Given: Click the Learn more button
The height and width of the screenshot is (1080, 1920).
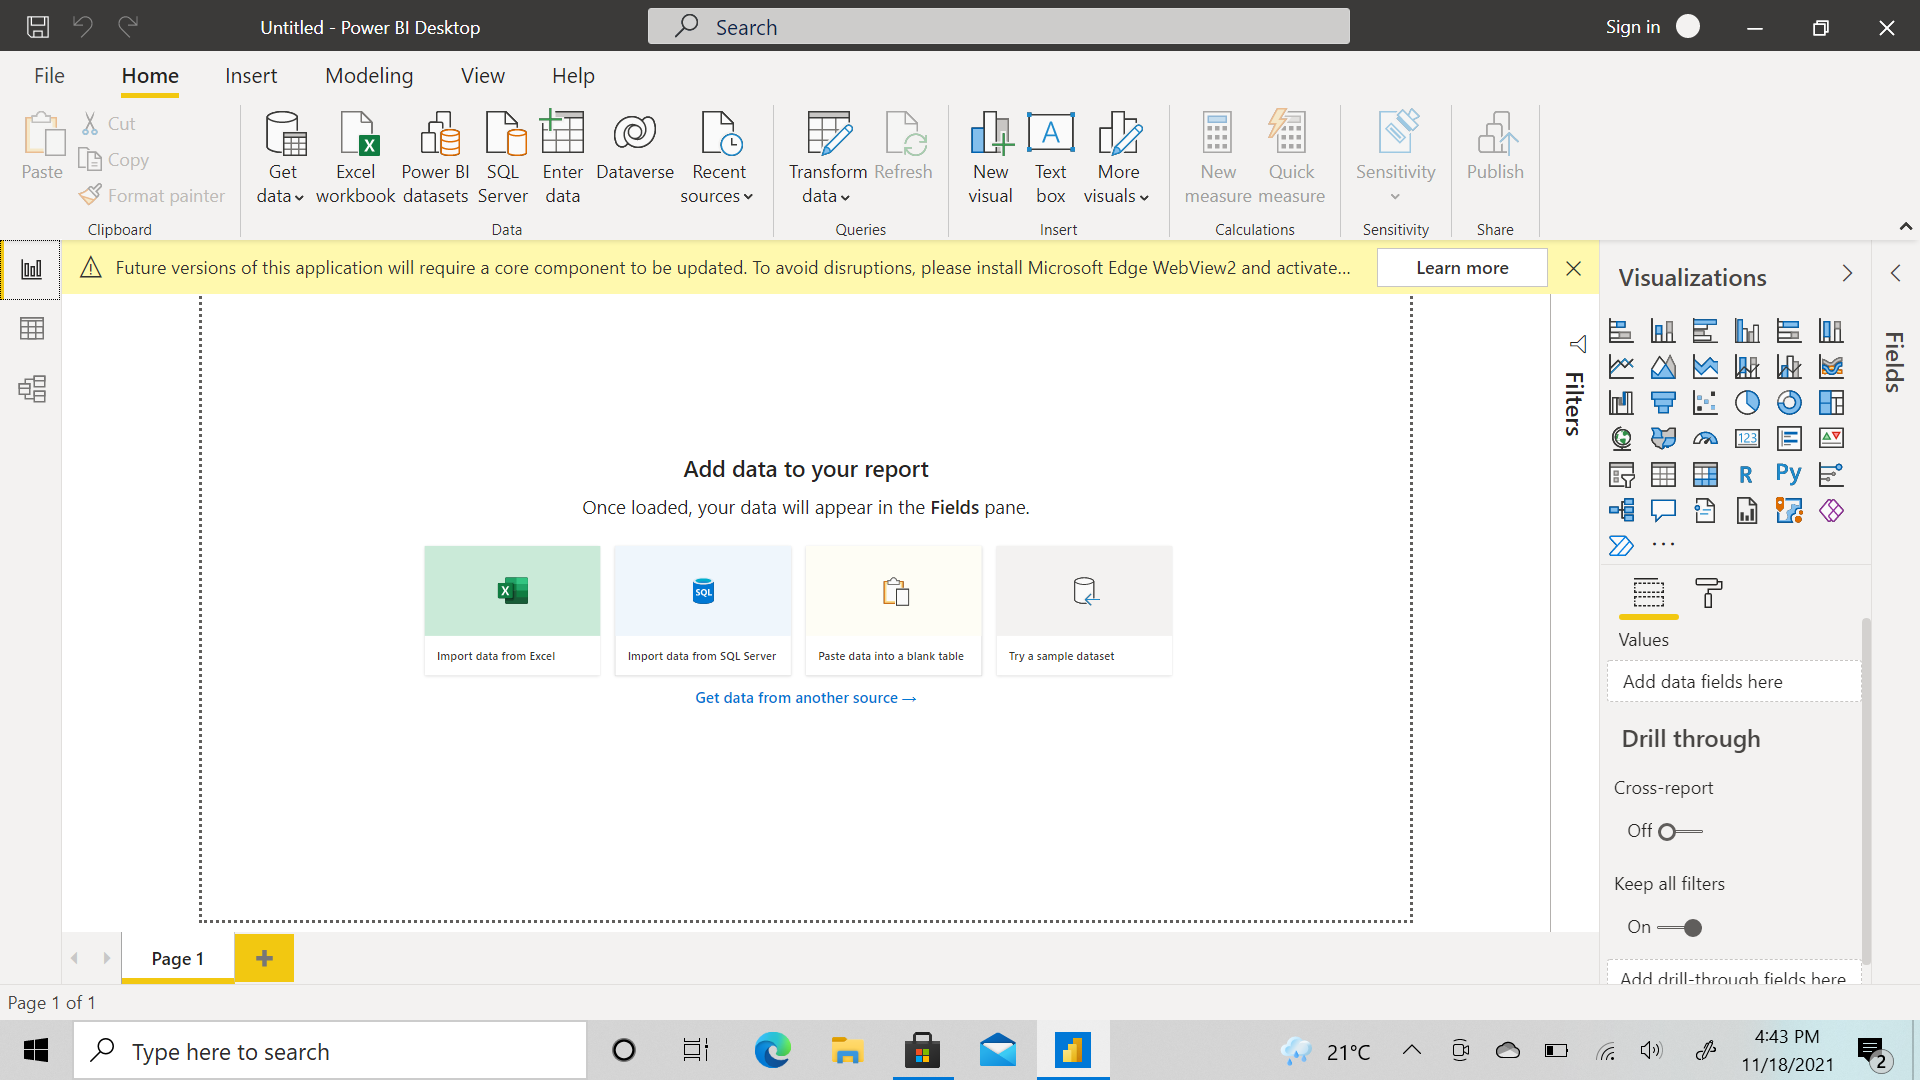Looking at the screenshot, I should (1461, 268).
